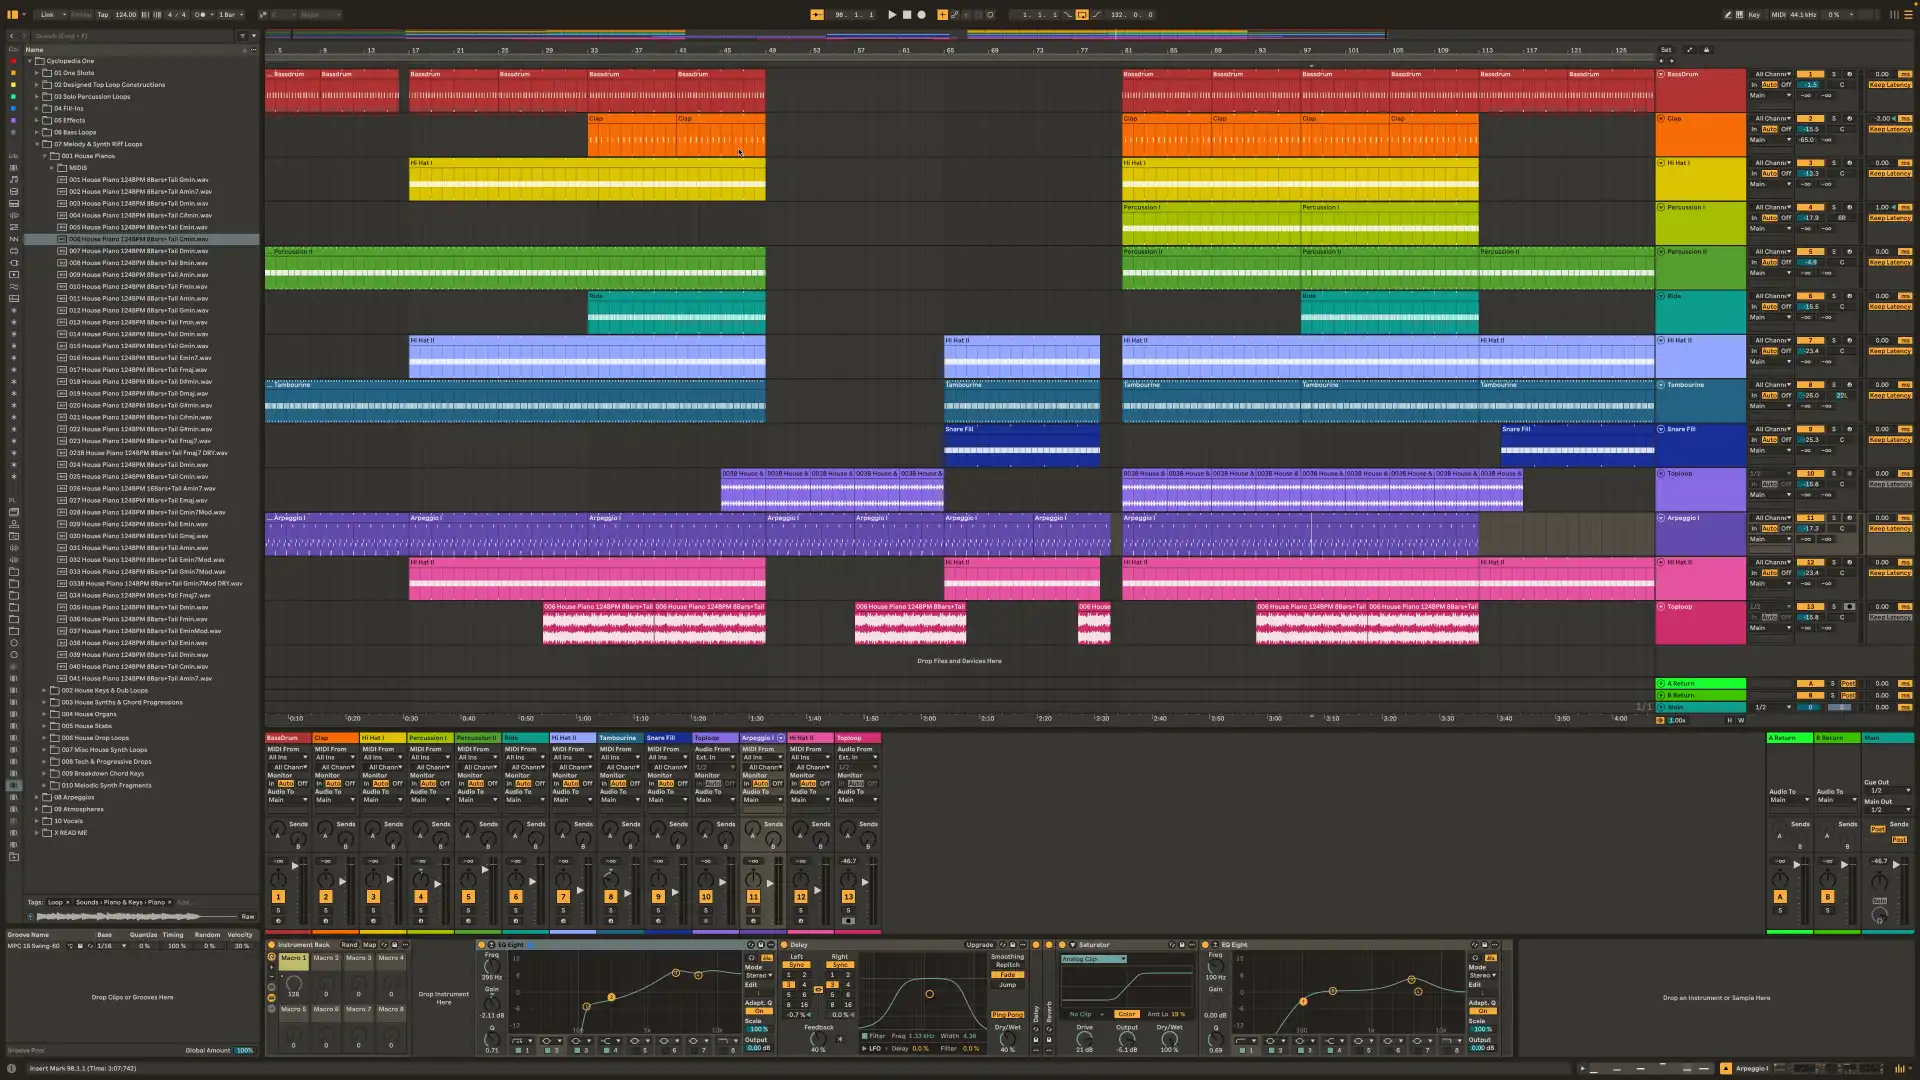Click the lock envelopes padlock icon
The height and width of the screenshot is (1080, 1920).
coord(1707,50)
